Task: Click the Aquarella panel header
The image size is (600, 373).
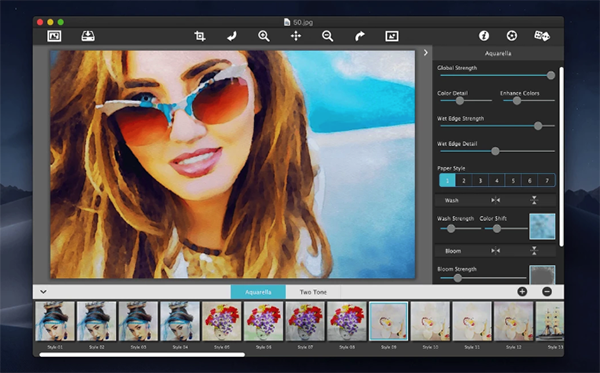Action: [498, 53]
